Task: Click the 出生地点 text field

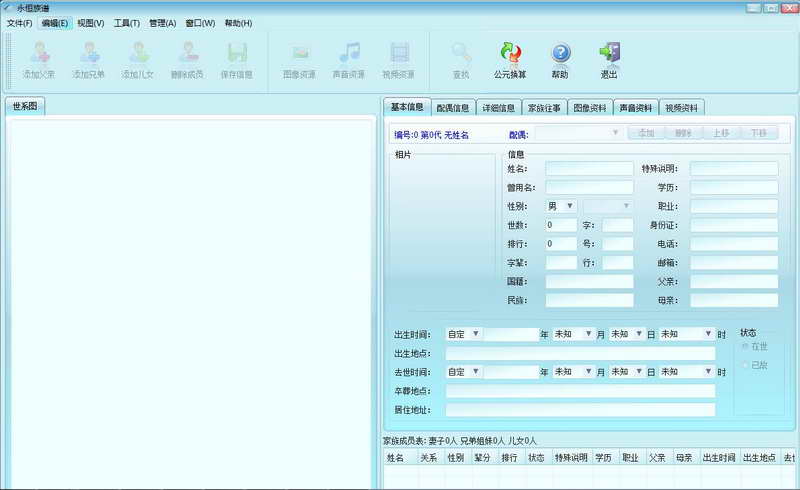Action: coord(580,353)
